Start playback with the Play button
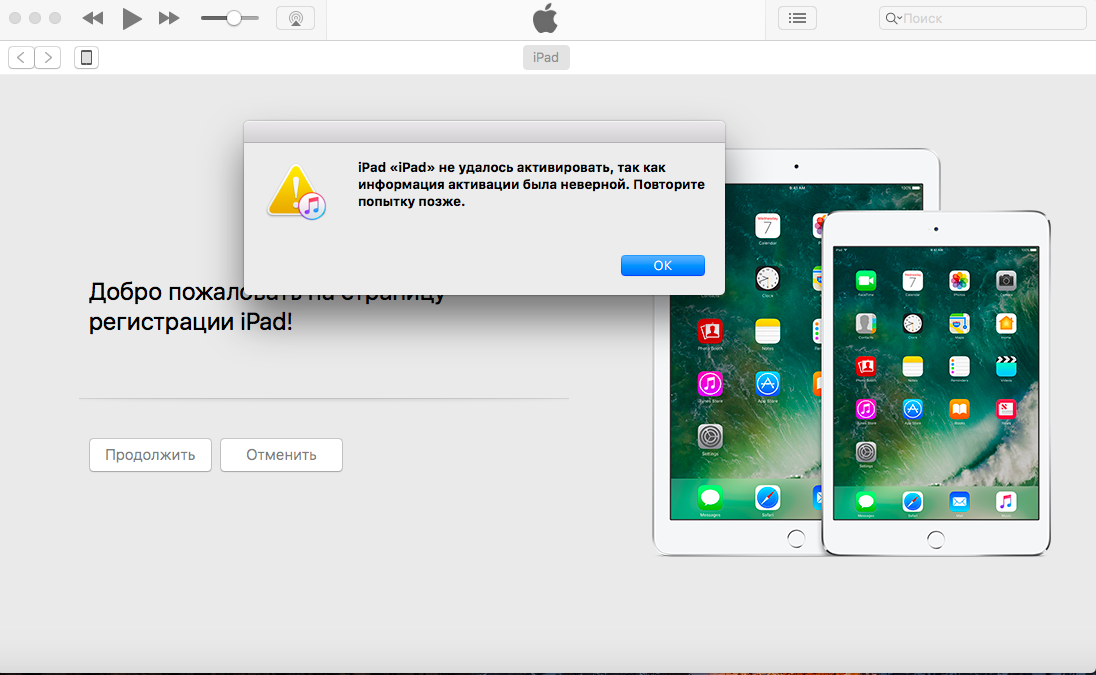The height and width of the screenshot is (675, 1096). (x=131, y=18)
